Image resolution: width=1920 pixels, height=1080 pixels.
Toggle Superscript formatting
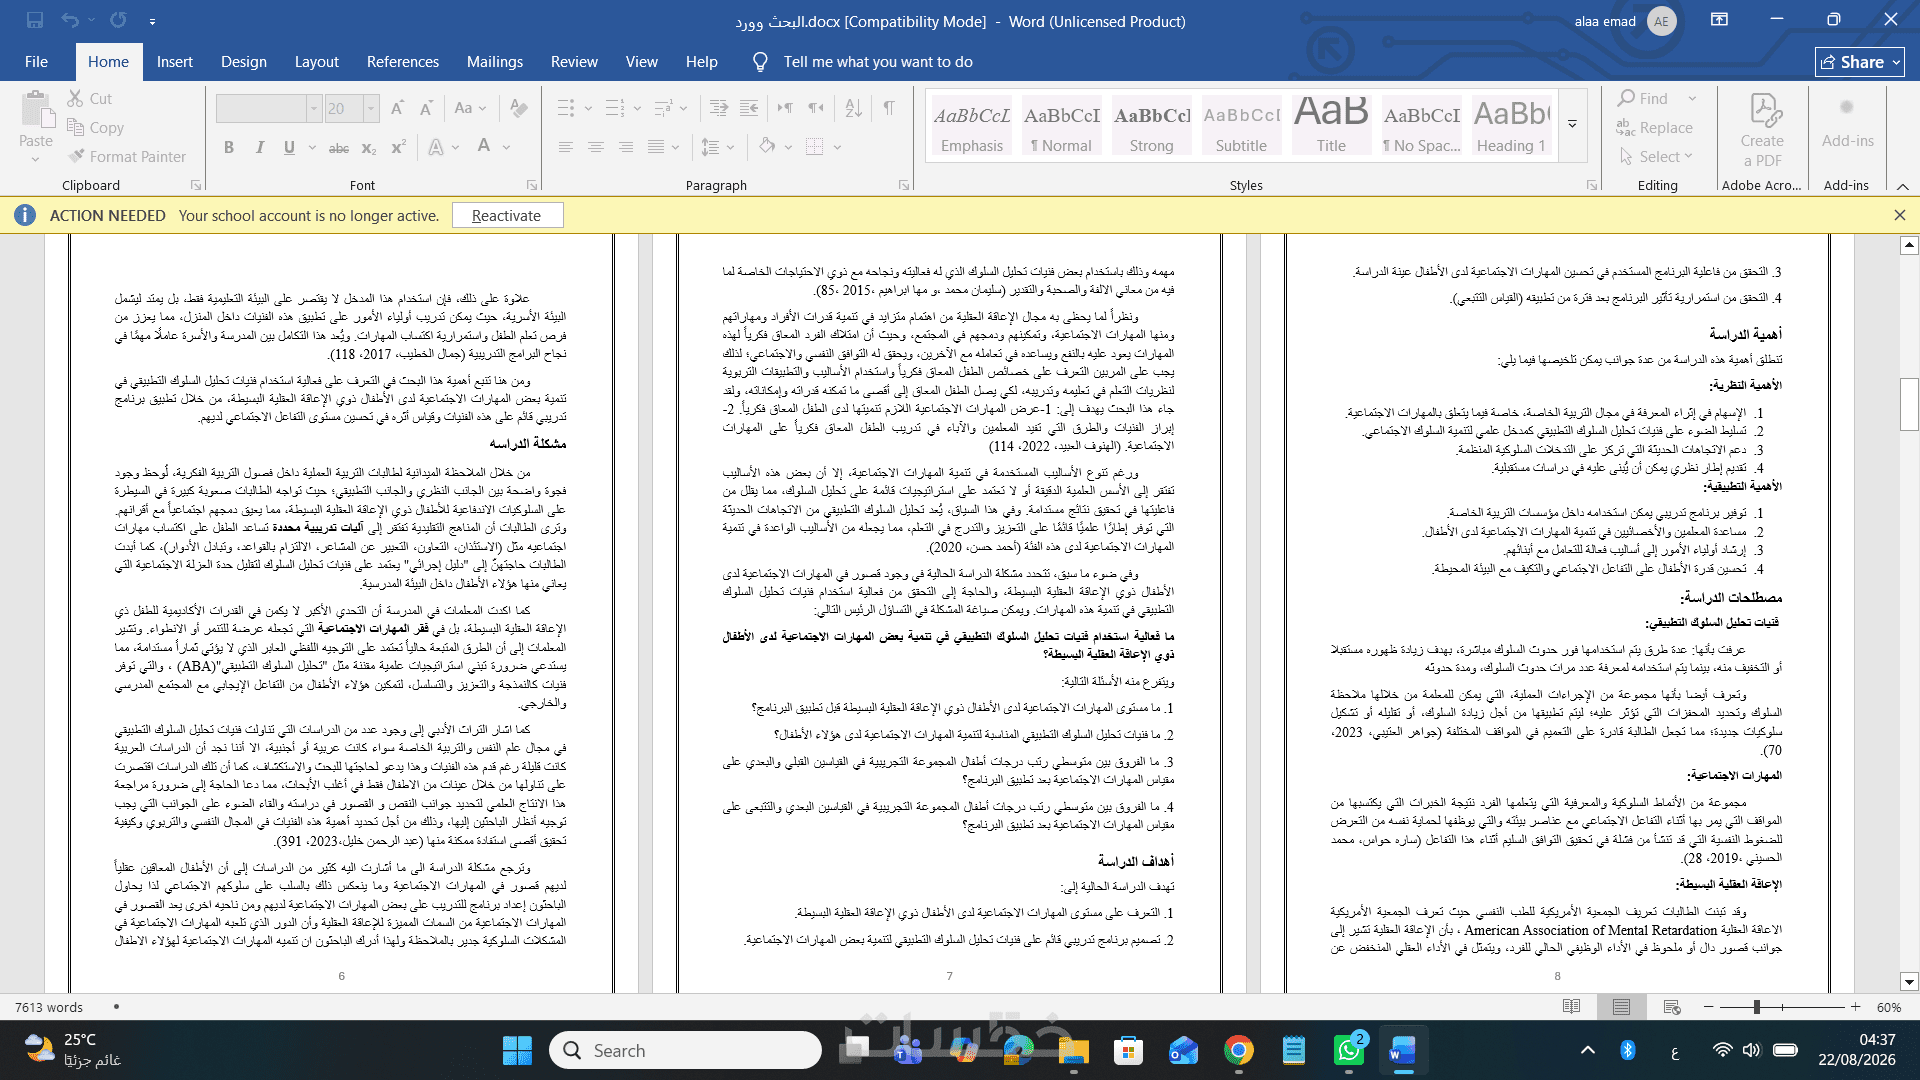398,147
